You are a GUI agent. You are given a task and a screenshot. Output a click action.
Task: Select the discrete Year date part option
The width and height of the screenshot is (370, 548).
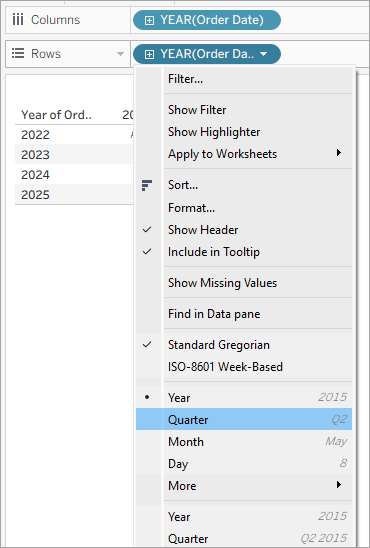[244, 398]
